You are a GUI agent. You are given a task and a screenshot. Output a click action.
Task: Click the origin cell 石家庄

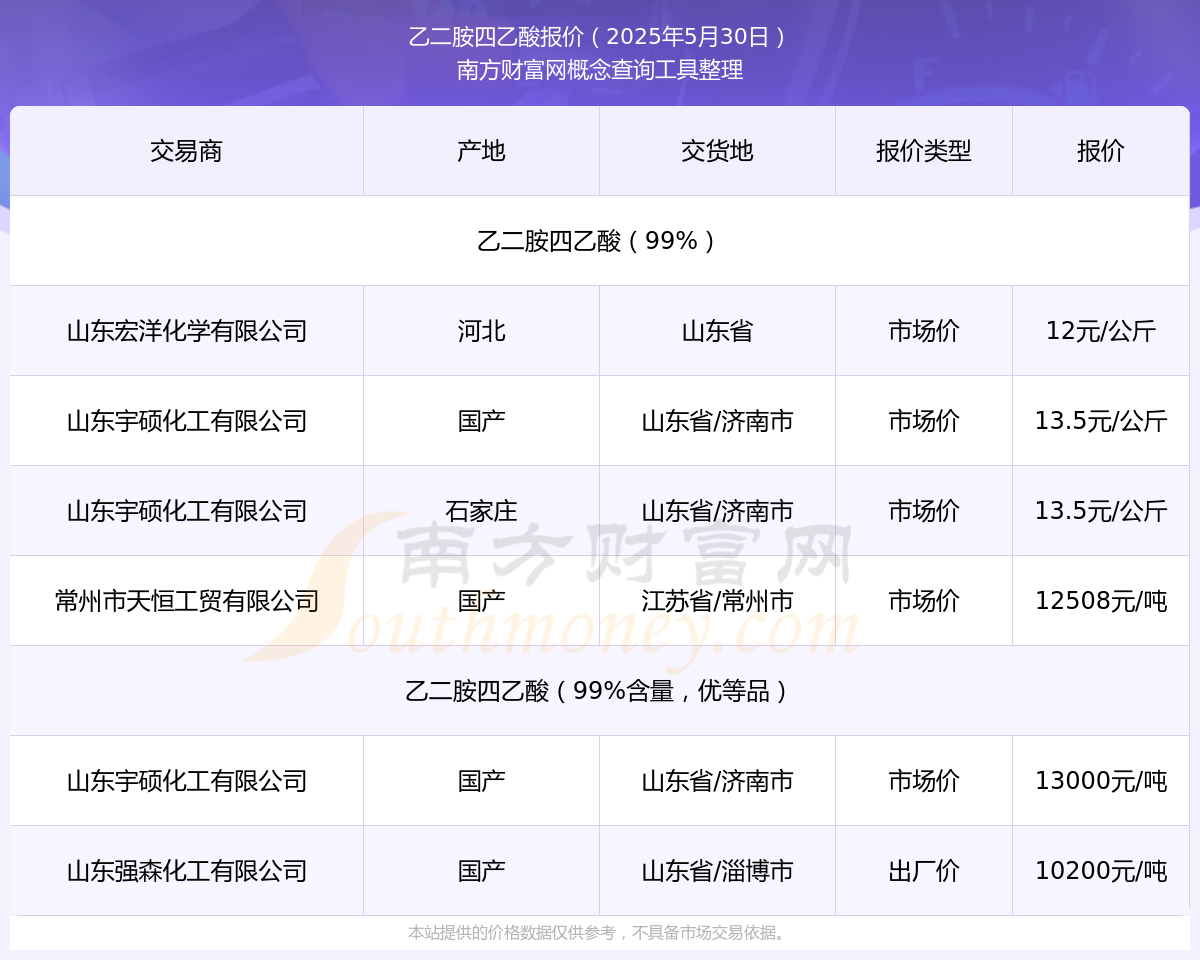tap(482, 511)
